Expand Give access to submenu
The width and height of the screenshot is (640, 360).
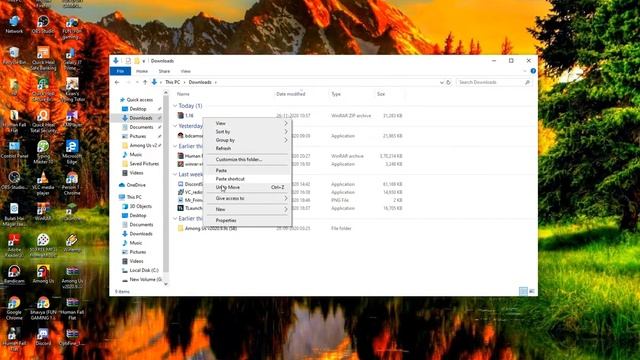tap(247, 198)
